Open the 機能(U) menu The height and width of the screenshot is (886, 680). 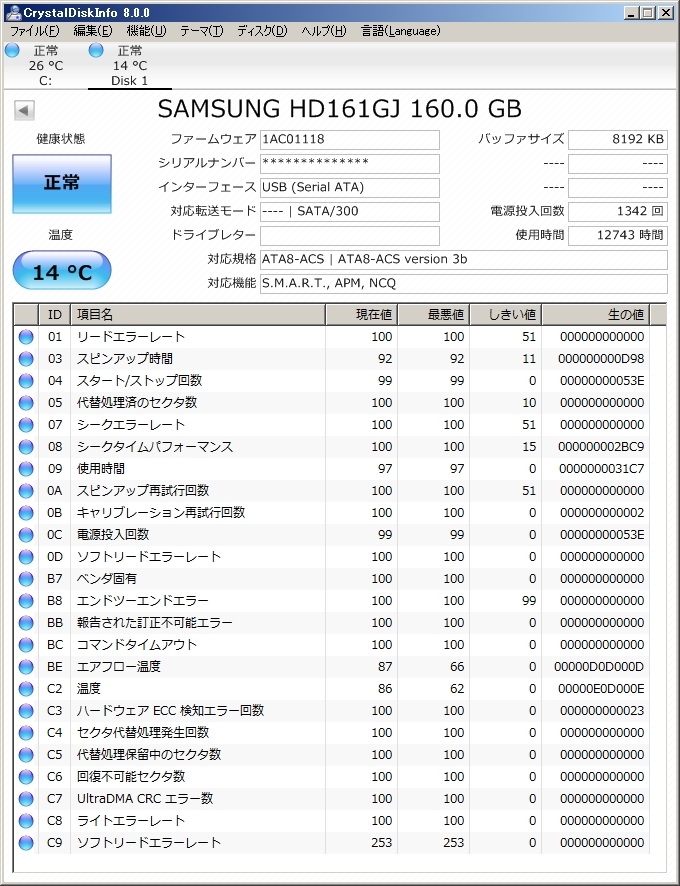click(x=146, y=31)
